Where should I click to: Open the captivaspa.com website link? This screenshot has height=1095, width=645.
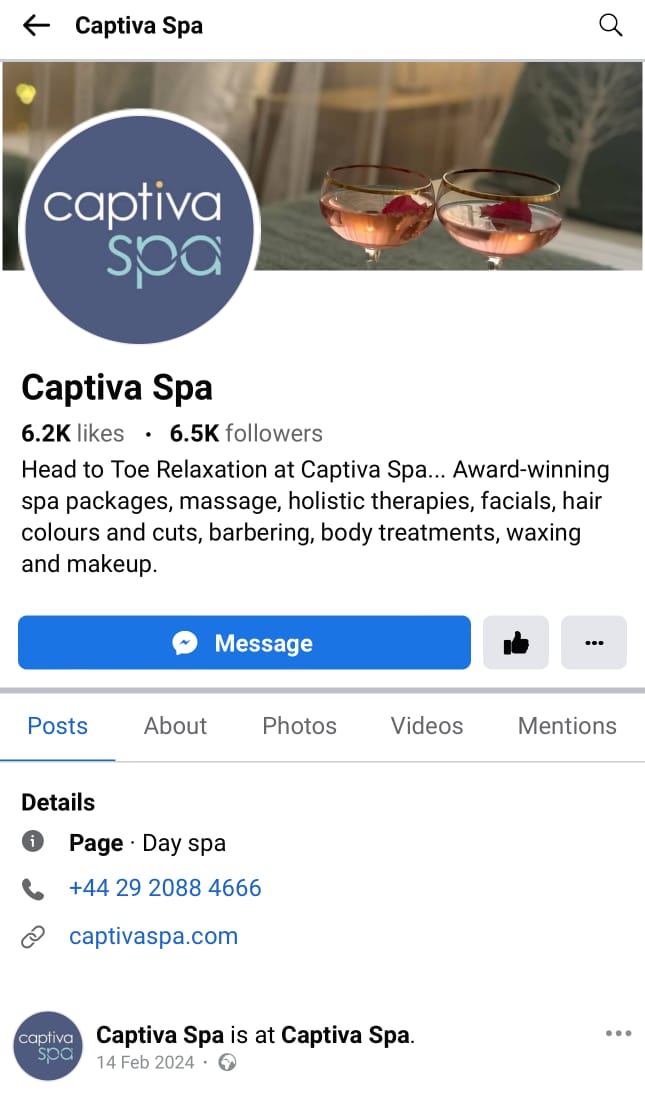pos(154,936)
